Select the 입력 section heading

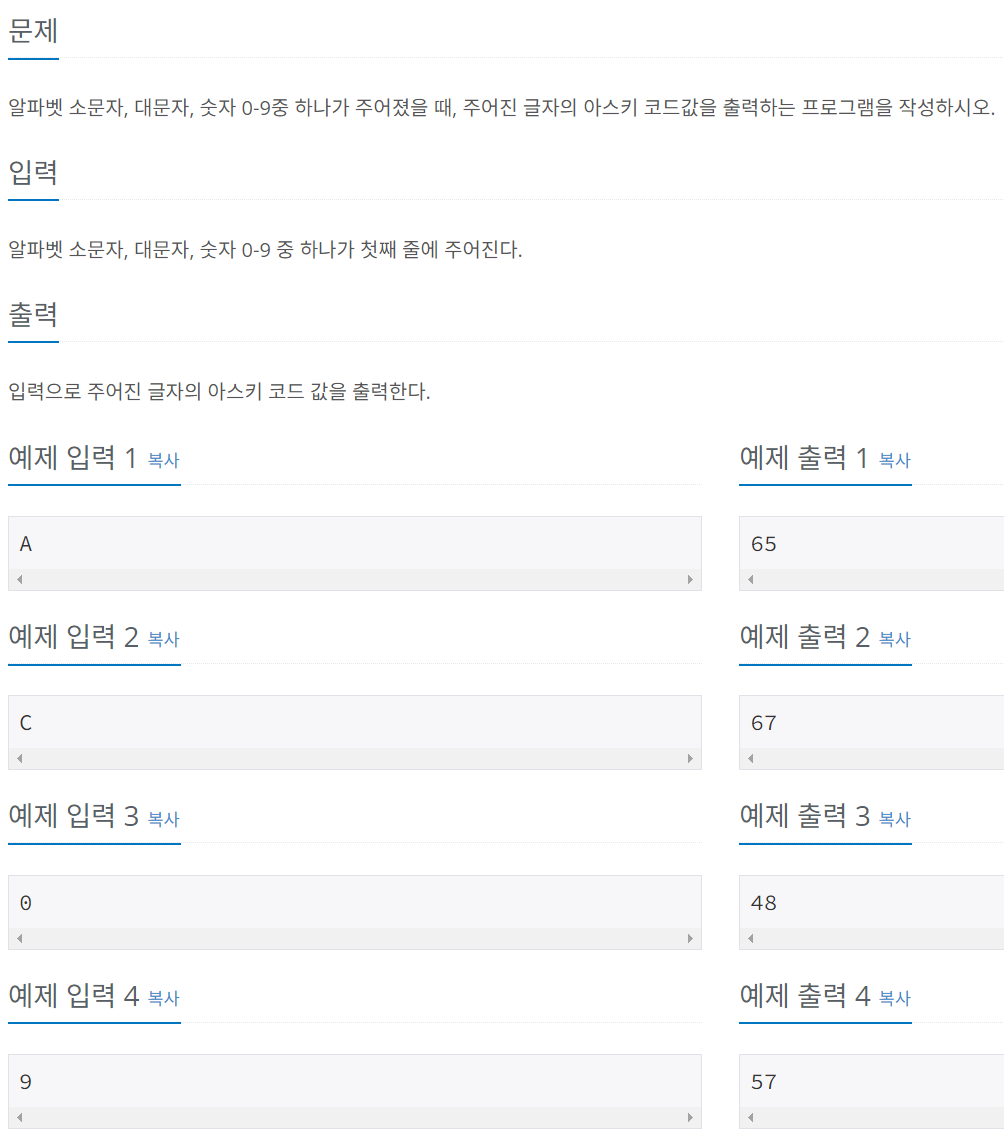[x=33, y=173]
